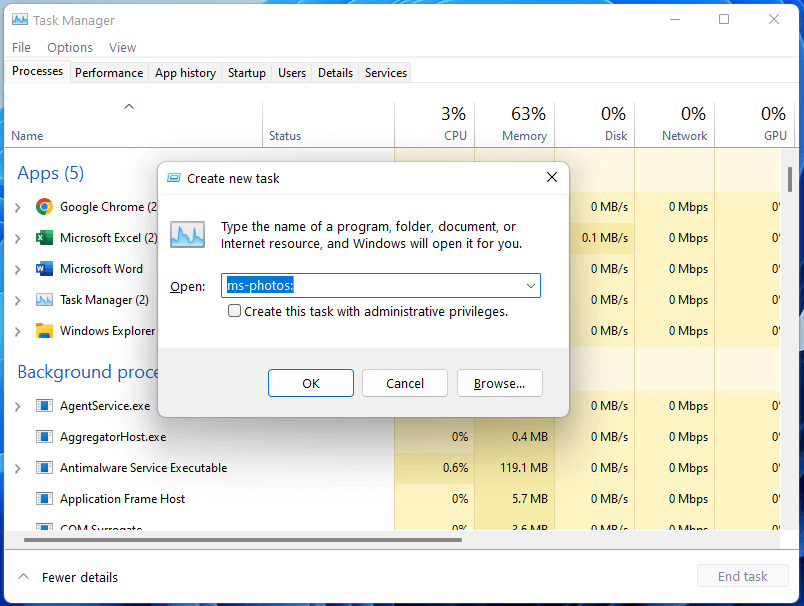804x606 pixels.
Task: Select the Windows Explorer row name
Action: [108, 331]
